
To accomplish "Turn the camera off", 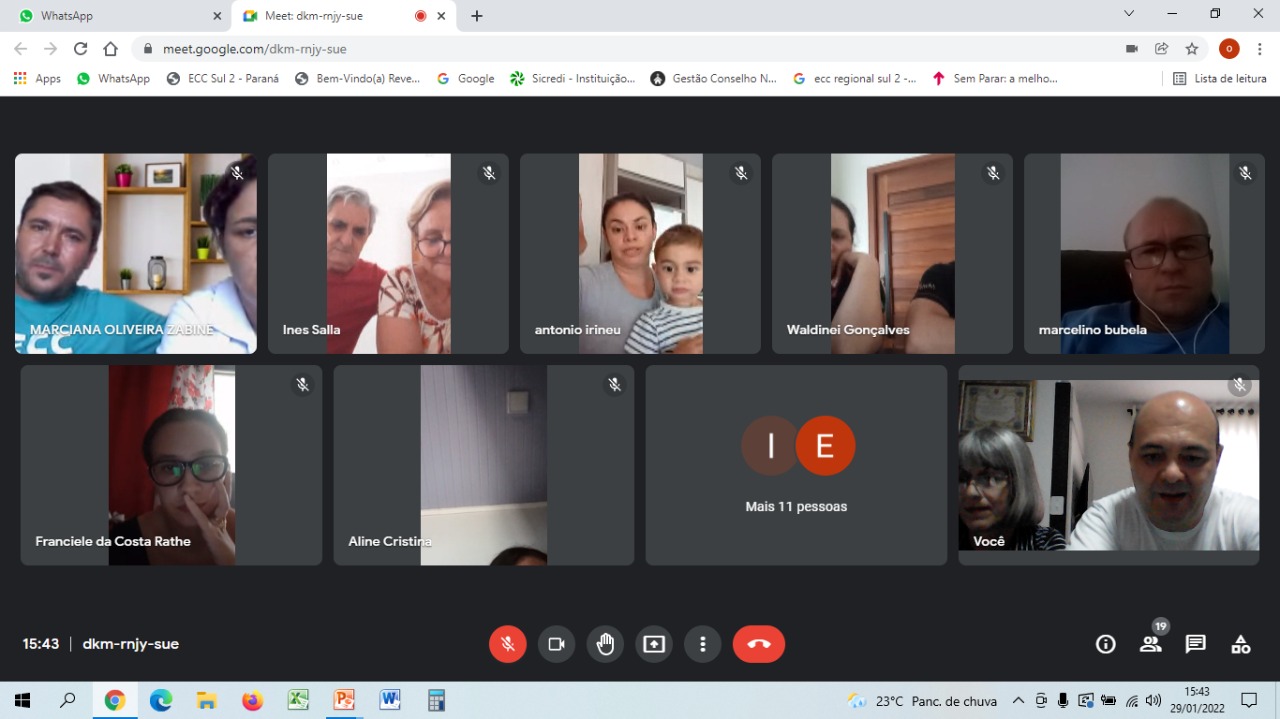I will pos(557,644).
